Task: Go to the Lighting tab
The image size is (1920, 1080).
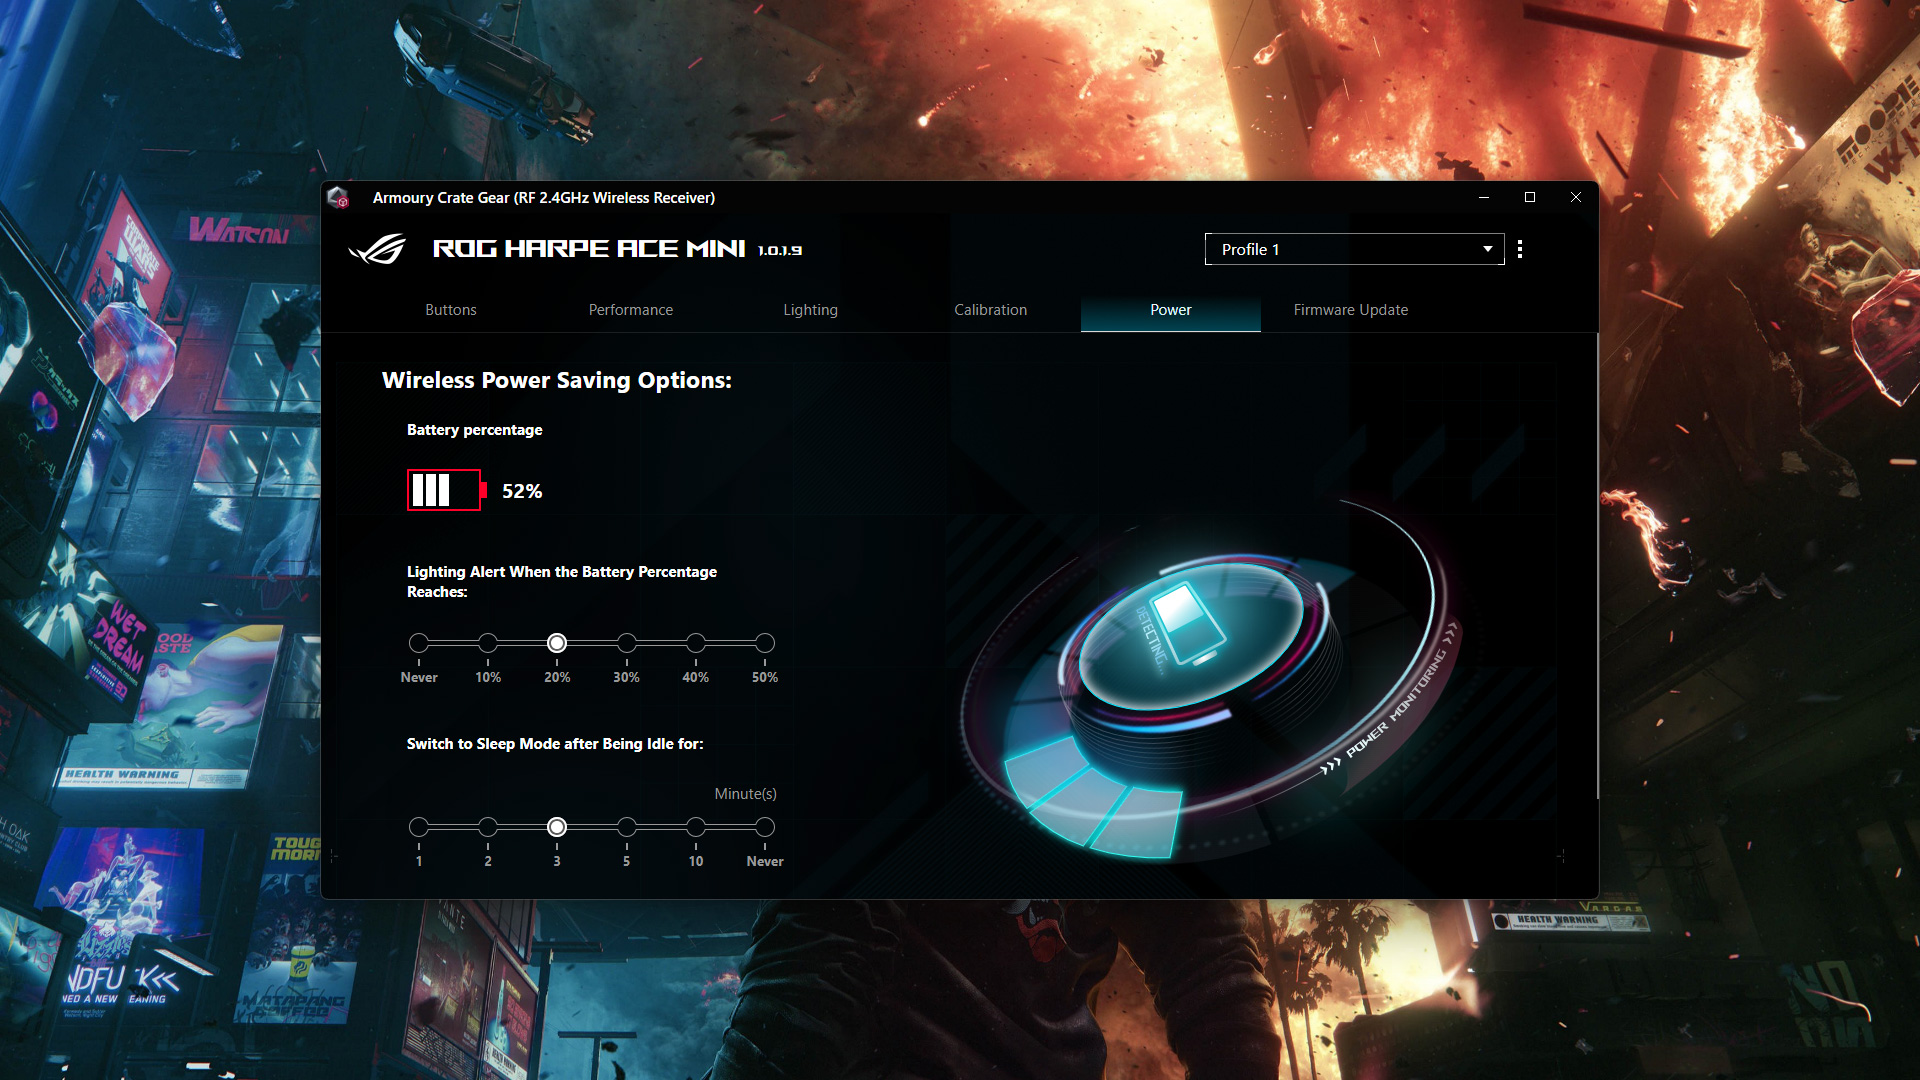Action: (x=811, y=310)
